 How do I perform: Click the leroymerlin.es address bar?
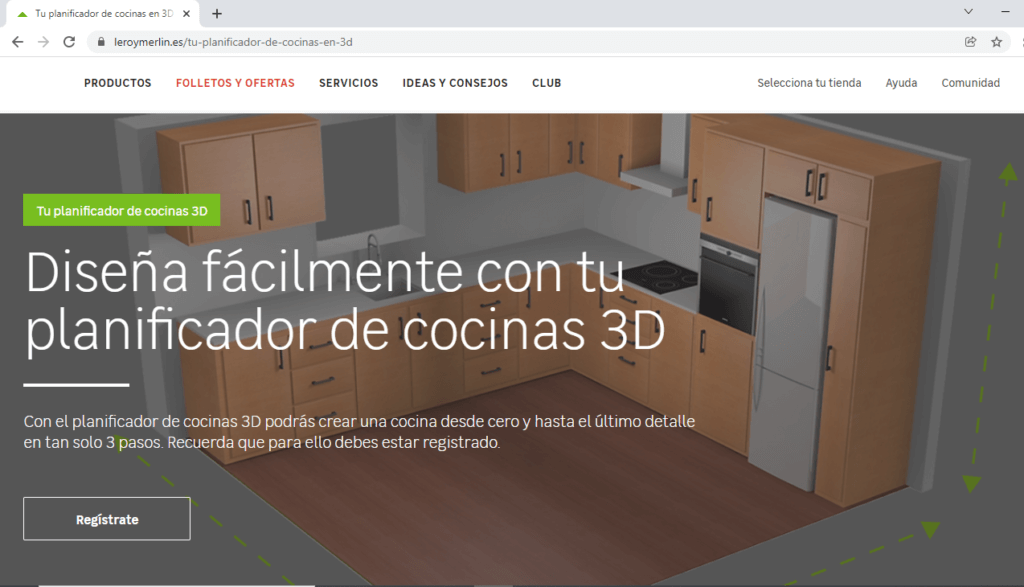click(x=500, y=42)
